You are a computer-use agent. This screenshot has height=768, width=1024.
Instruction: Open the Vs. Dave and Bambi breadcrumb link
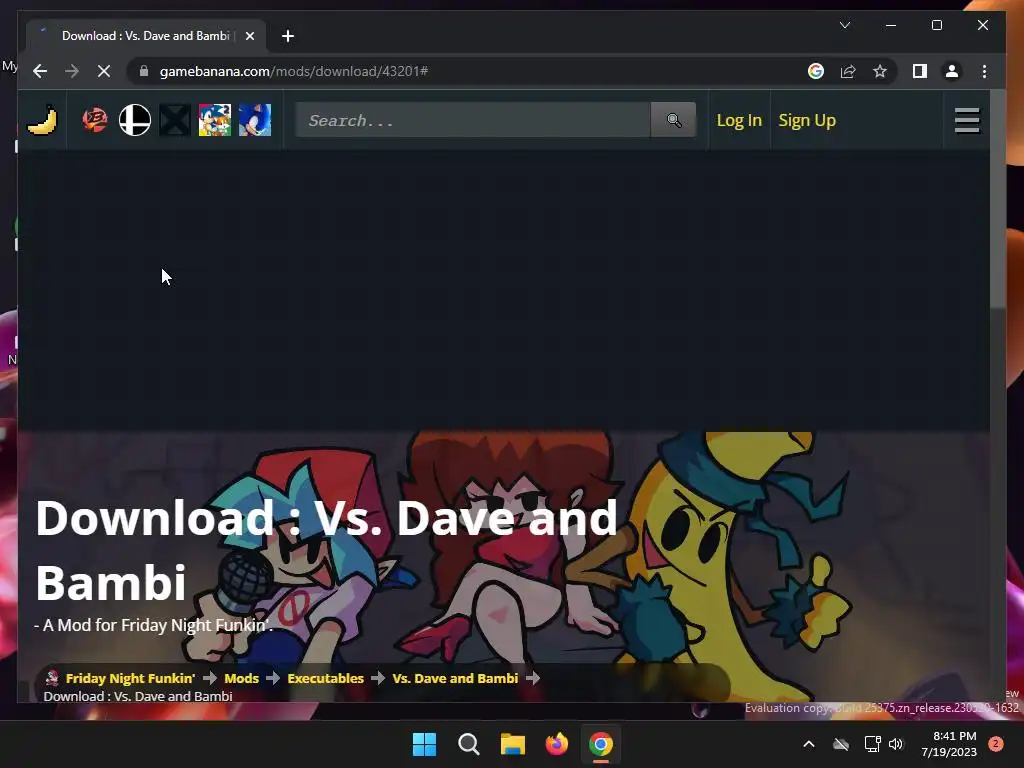pos(455,678)
